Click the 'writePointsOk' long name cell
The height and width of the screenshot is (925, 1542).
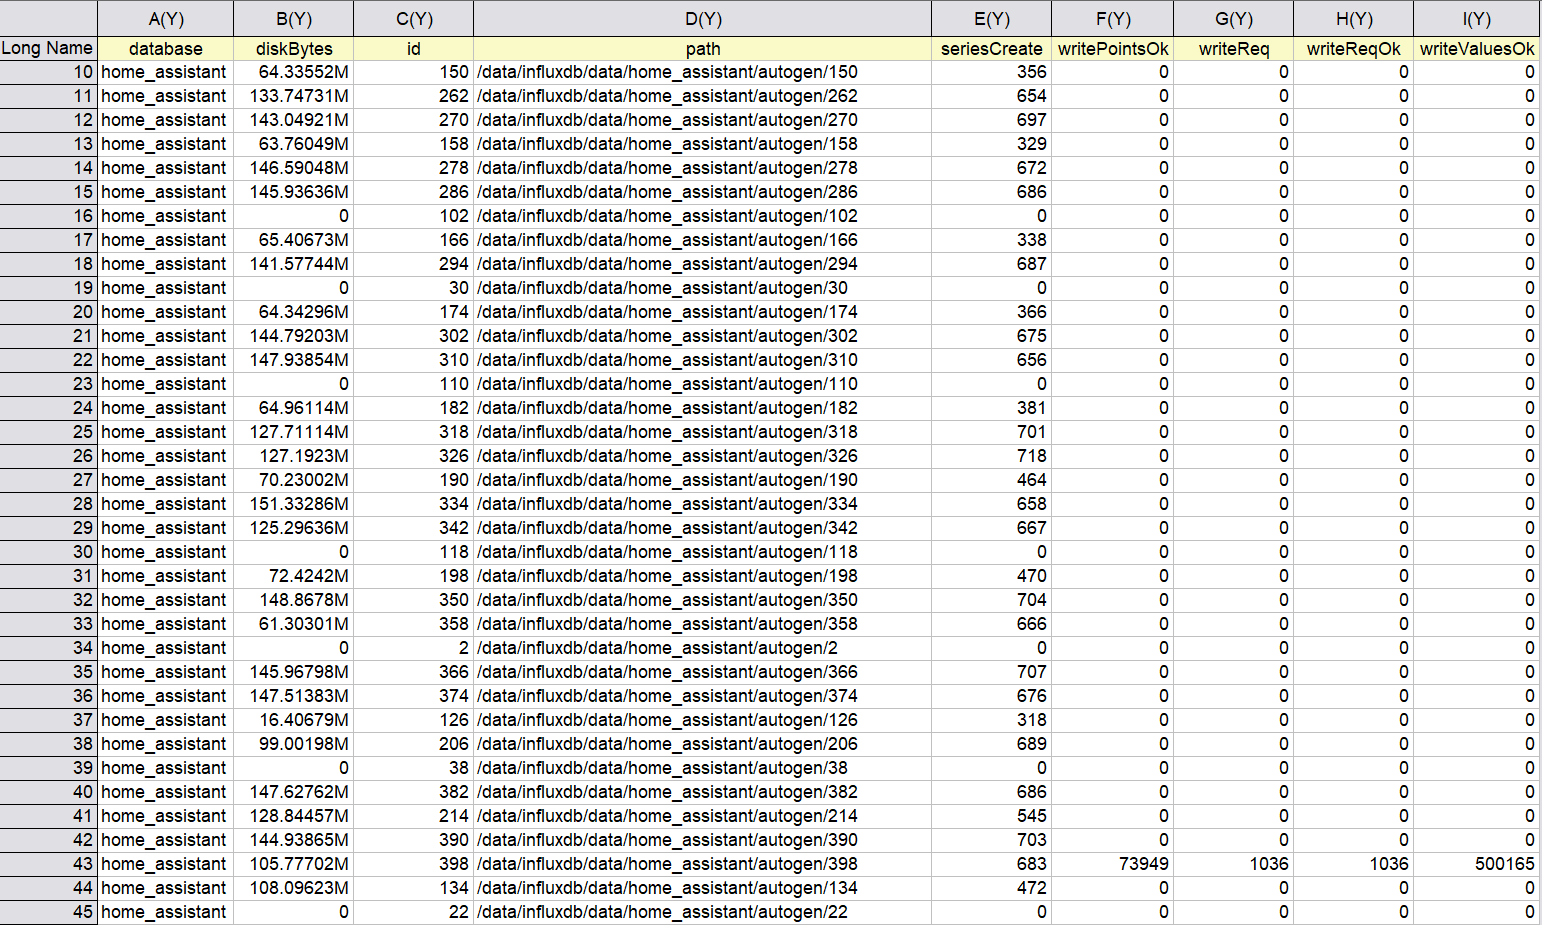(1112, 49)
